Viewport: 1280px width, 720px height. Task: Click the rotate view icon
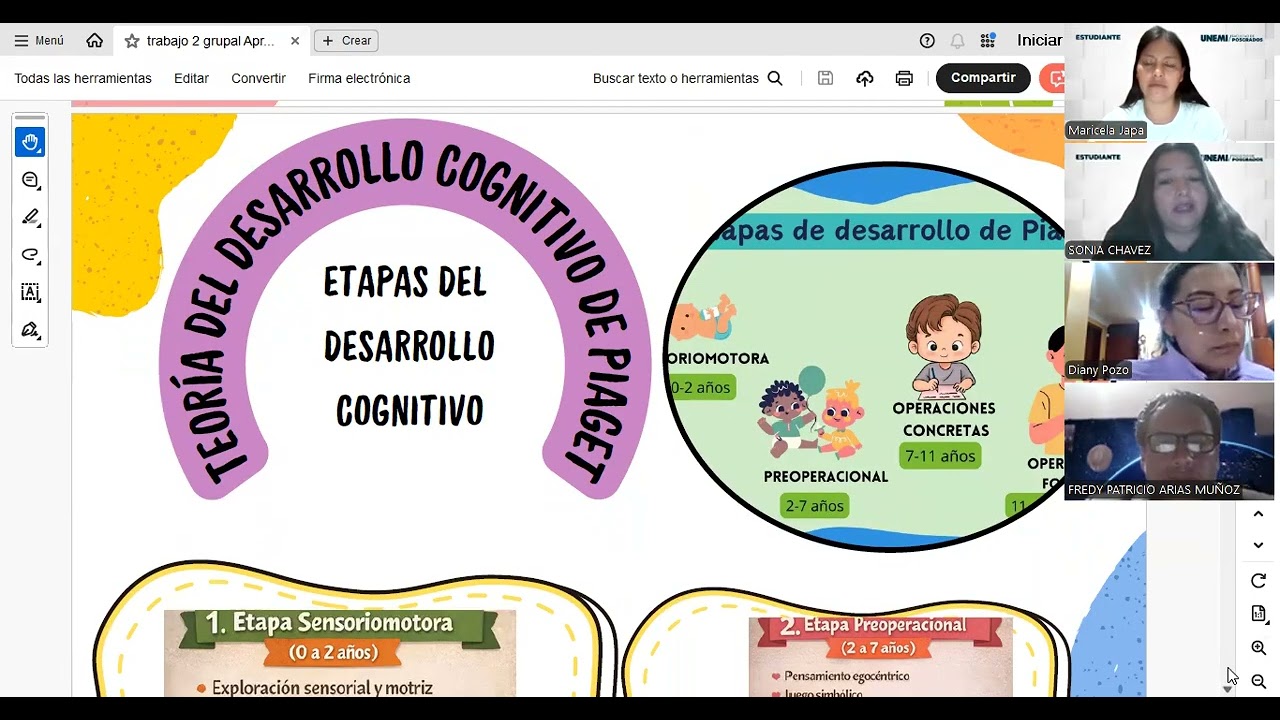click(1259, 581)
